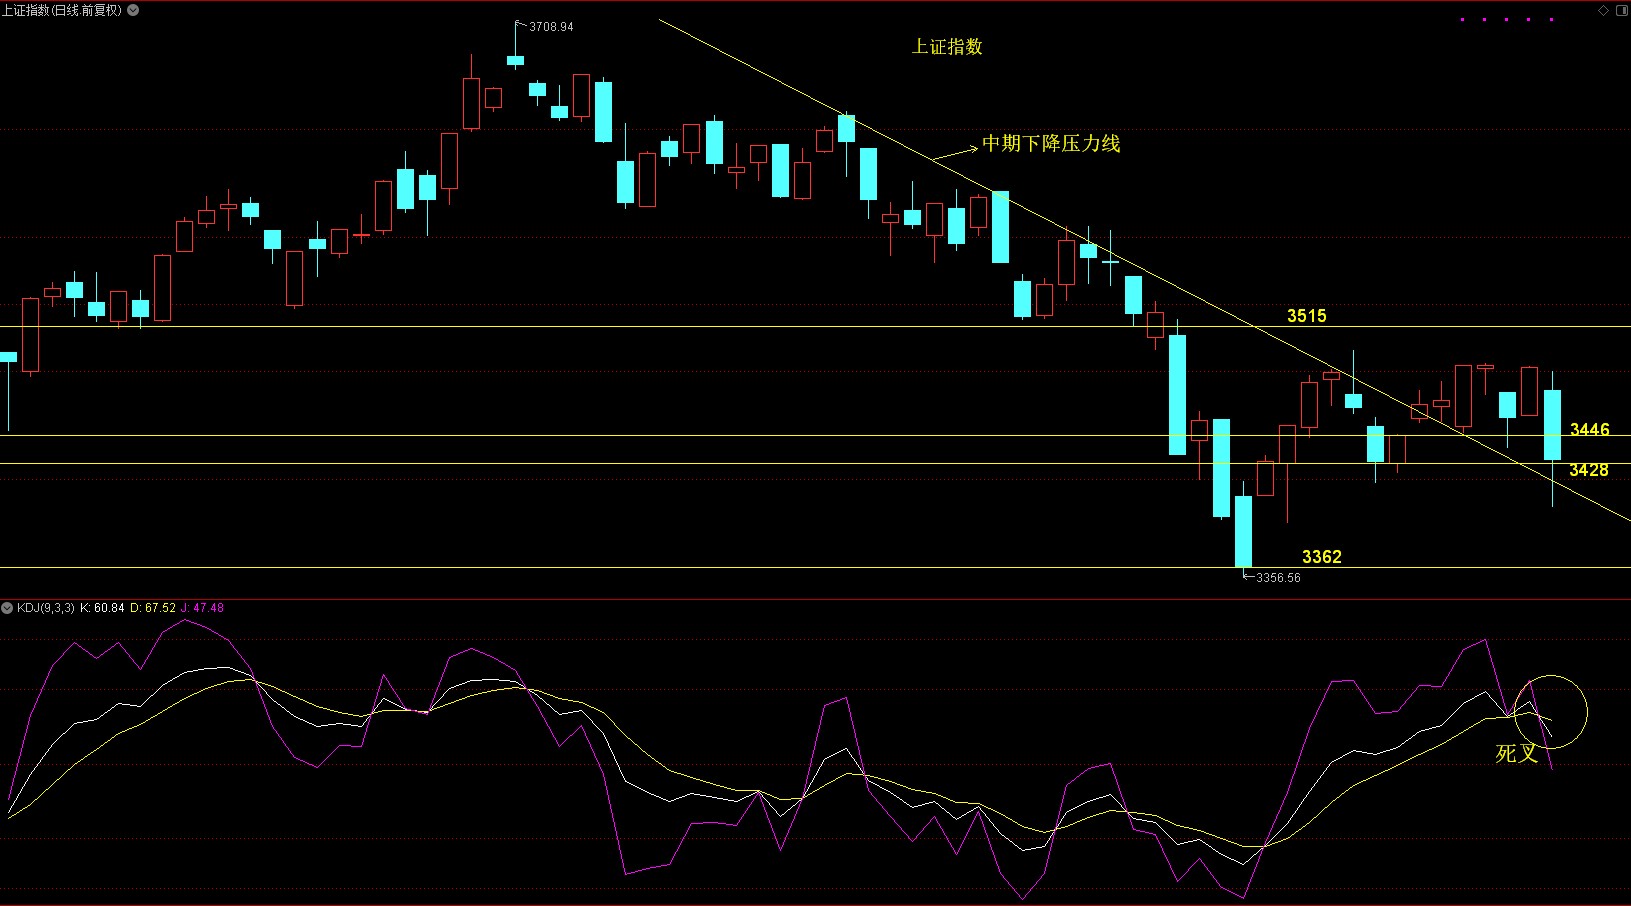Click the 上证指数(日线.前复权) chart title
The image size is (1631, 906).
click(x=62, y=10)
